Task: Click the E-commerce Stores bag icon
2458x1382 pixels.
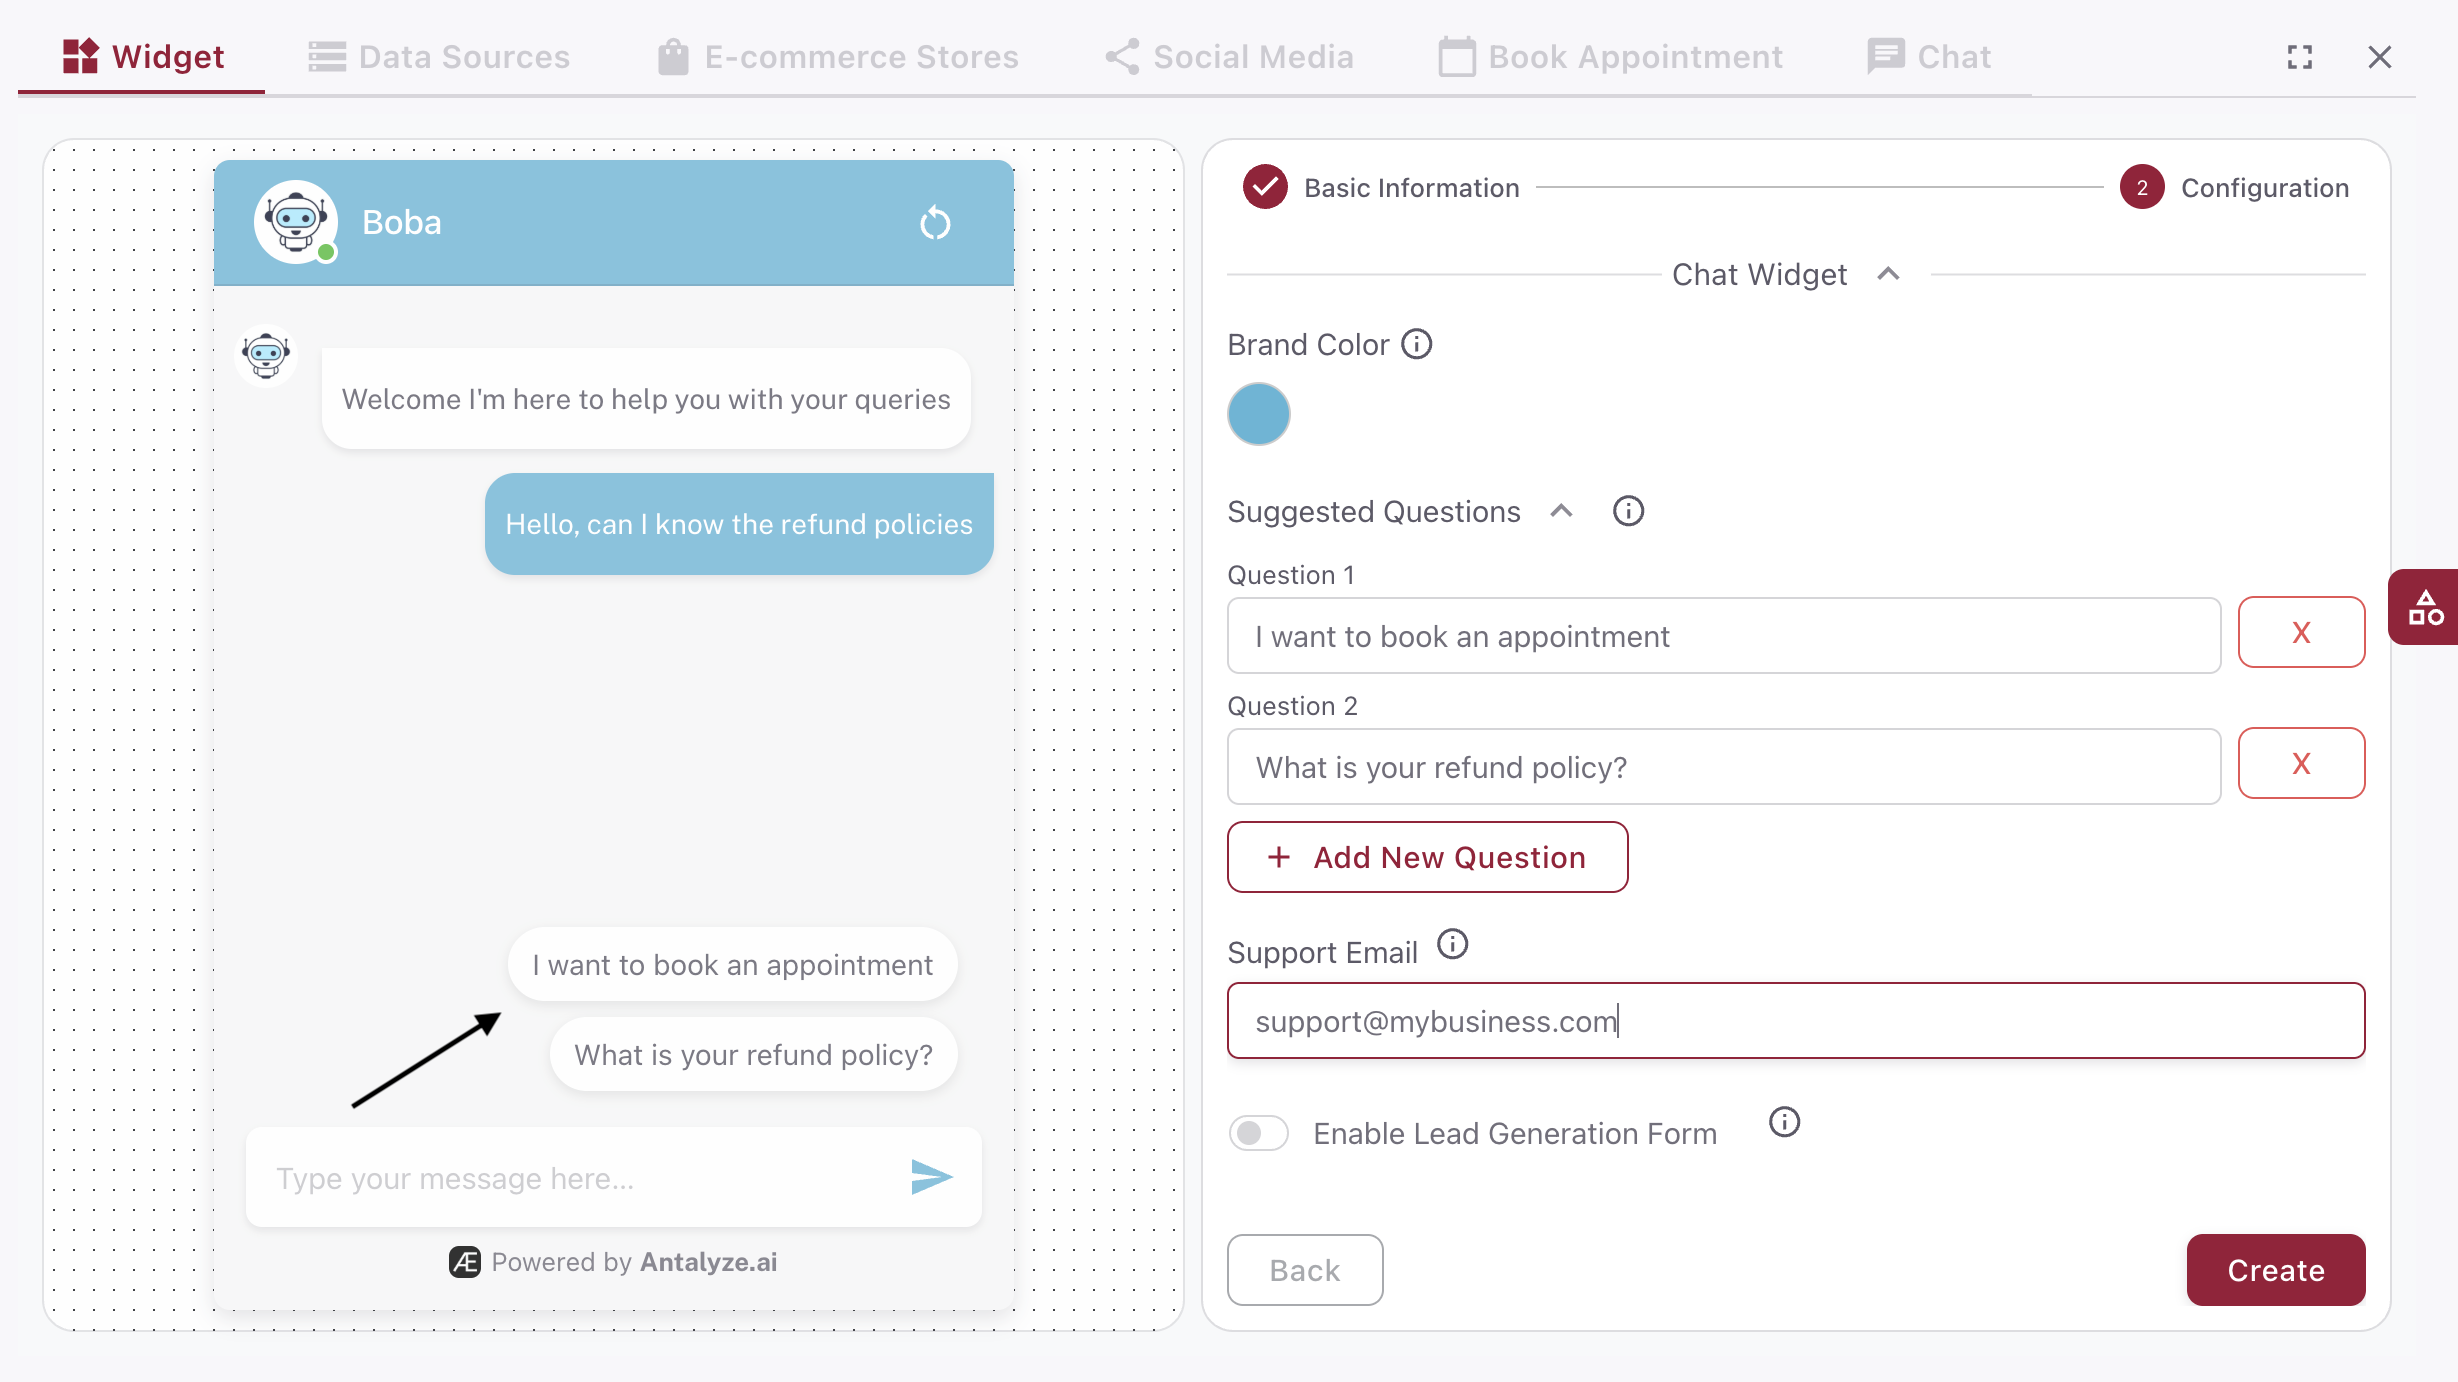Action: 673,56
